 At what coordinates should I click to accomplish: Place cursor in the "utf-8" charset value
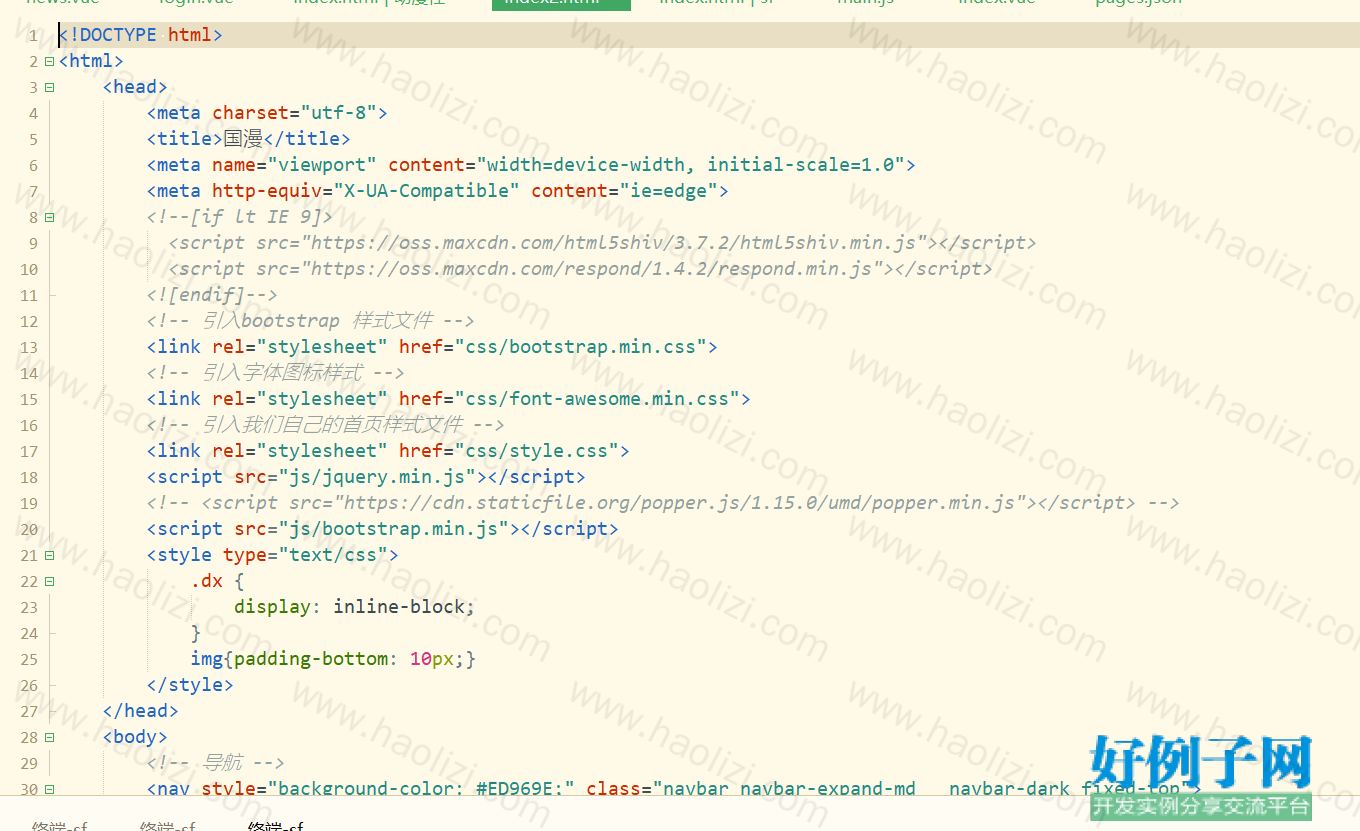(344, 113)
